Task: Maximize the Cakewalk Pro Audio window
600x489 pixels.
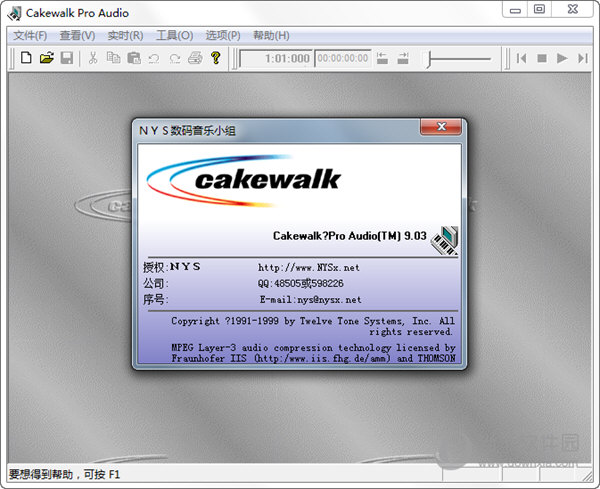Action: point(540,9)
